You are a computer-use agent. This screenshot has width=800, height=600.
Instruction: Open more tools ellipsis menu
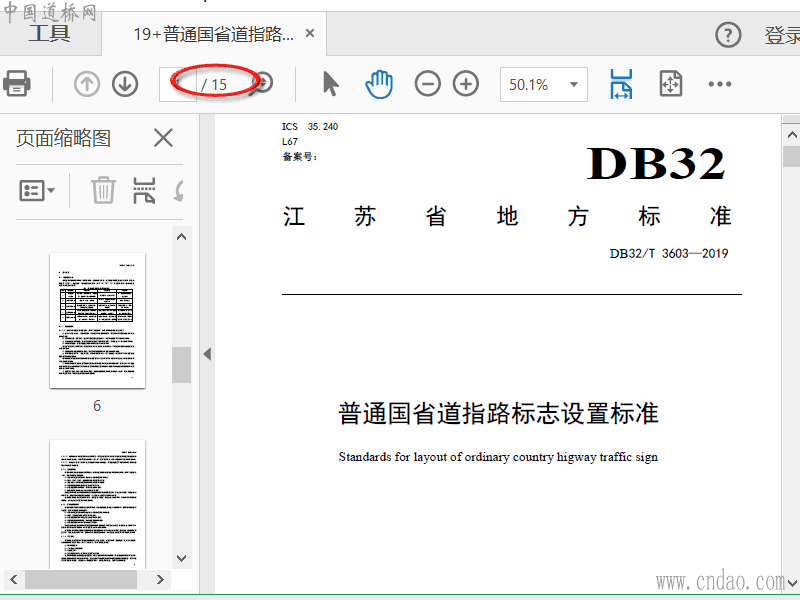[720, 84]
